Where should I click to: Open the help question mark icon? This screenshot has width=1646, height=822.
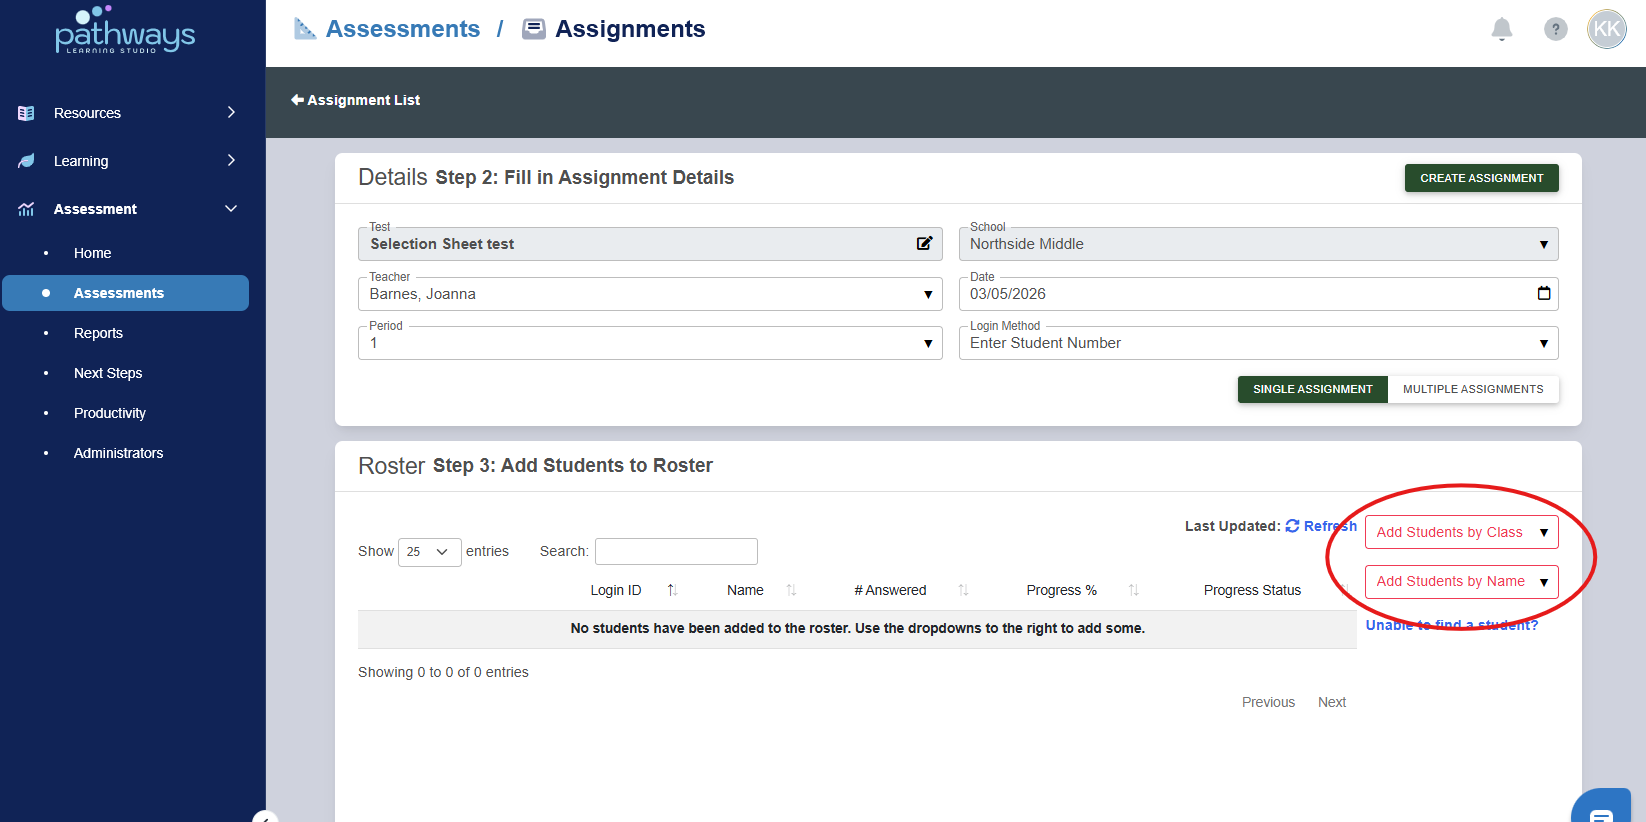point(1556,29)
